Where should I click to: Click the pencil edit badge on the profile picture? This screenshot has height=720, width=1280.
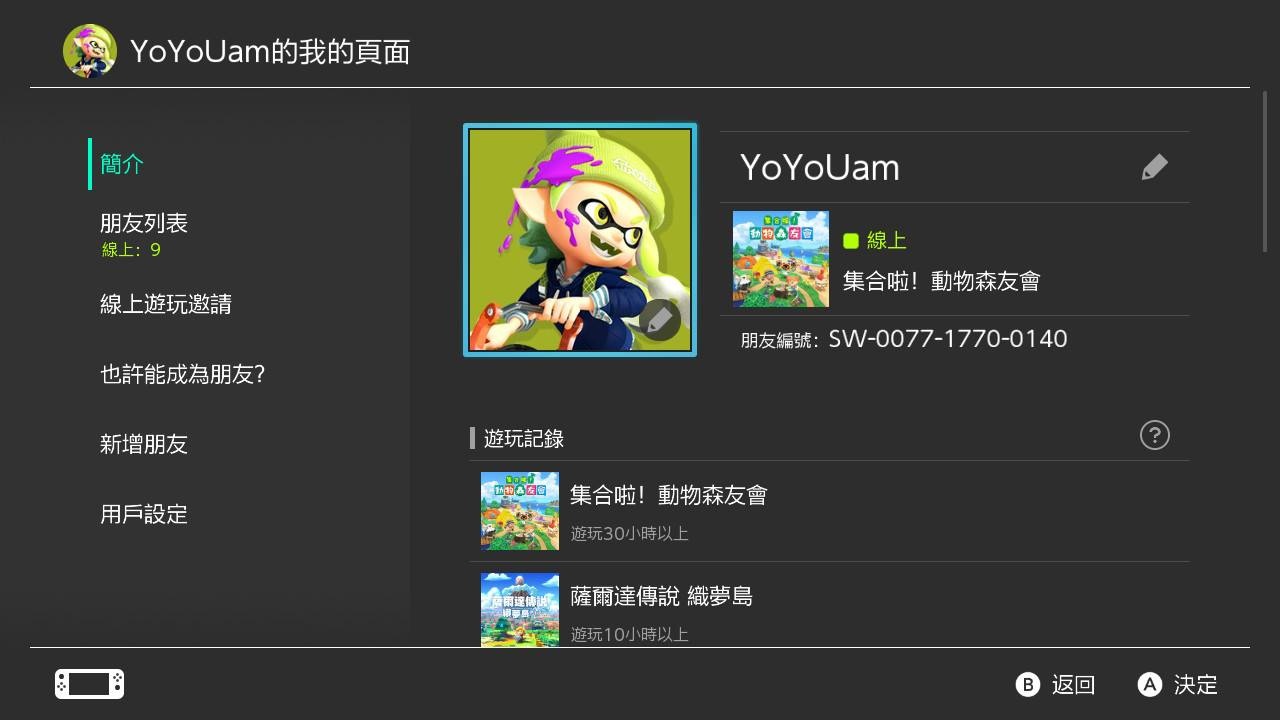click(x=658, y=320)
